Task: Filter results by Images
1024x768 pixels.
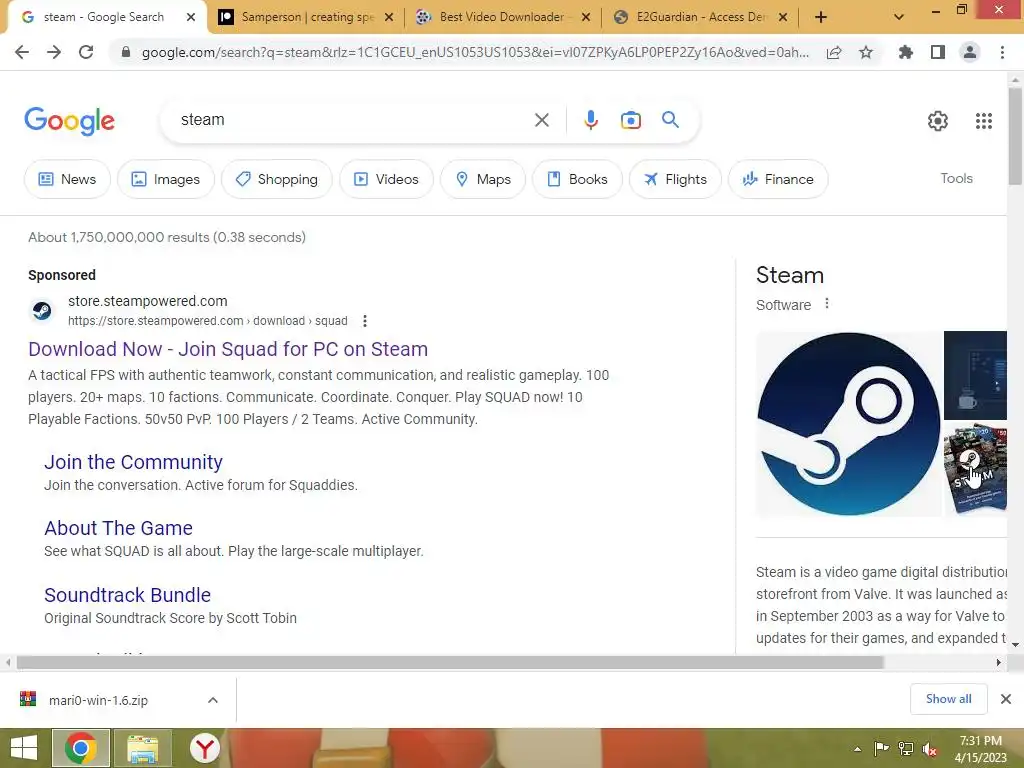Action: [x=166, y=179]
